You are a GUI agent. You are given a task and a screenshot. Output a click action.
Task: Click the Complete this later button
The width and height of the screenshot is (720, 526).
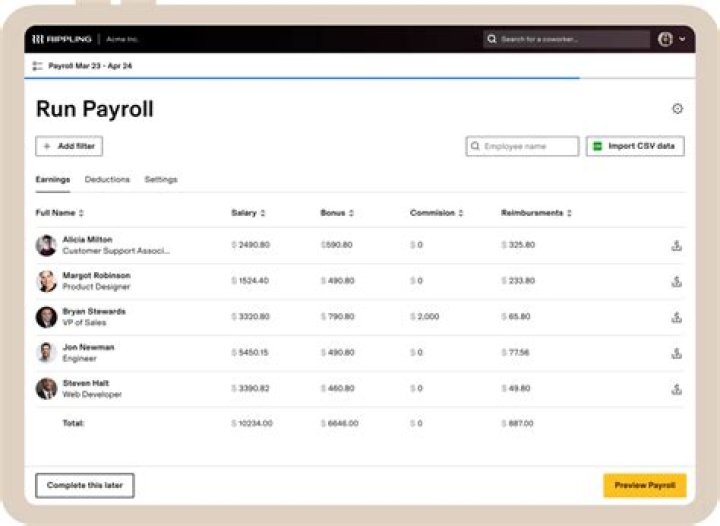coord(85,486)
